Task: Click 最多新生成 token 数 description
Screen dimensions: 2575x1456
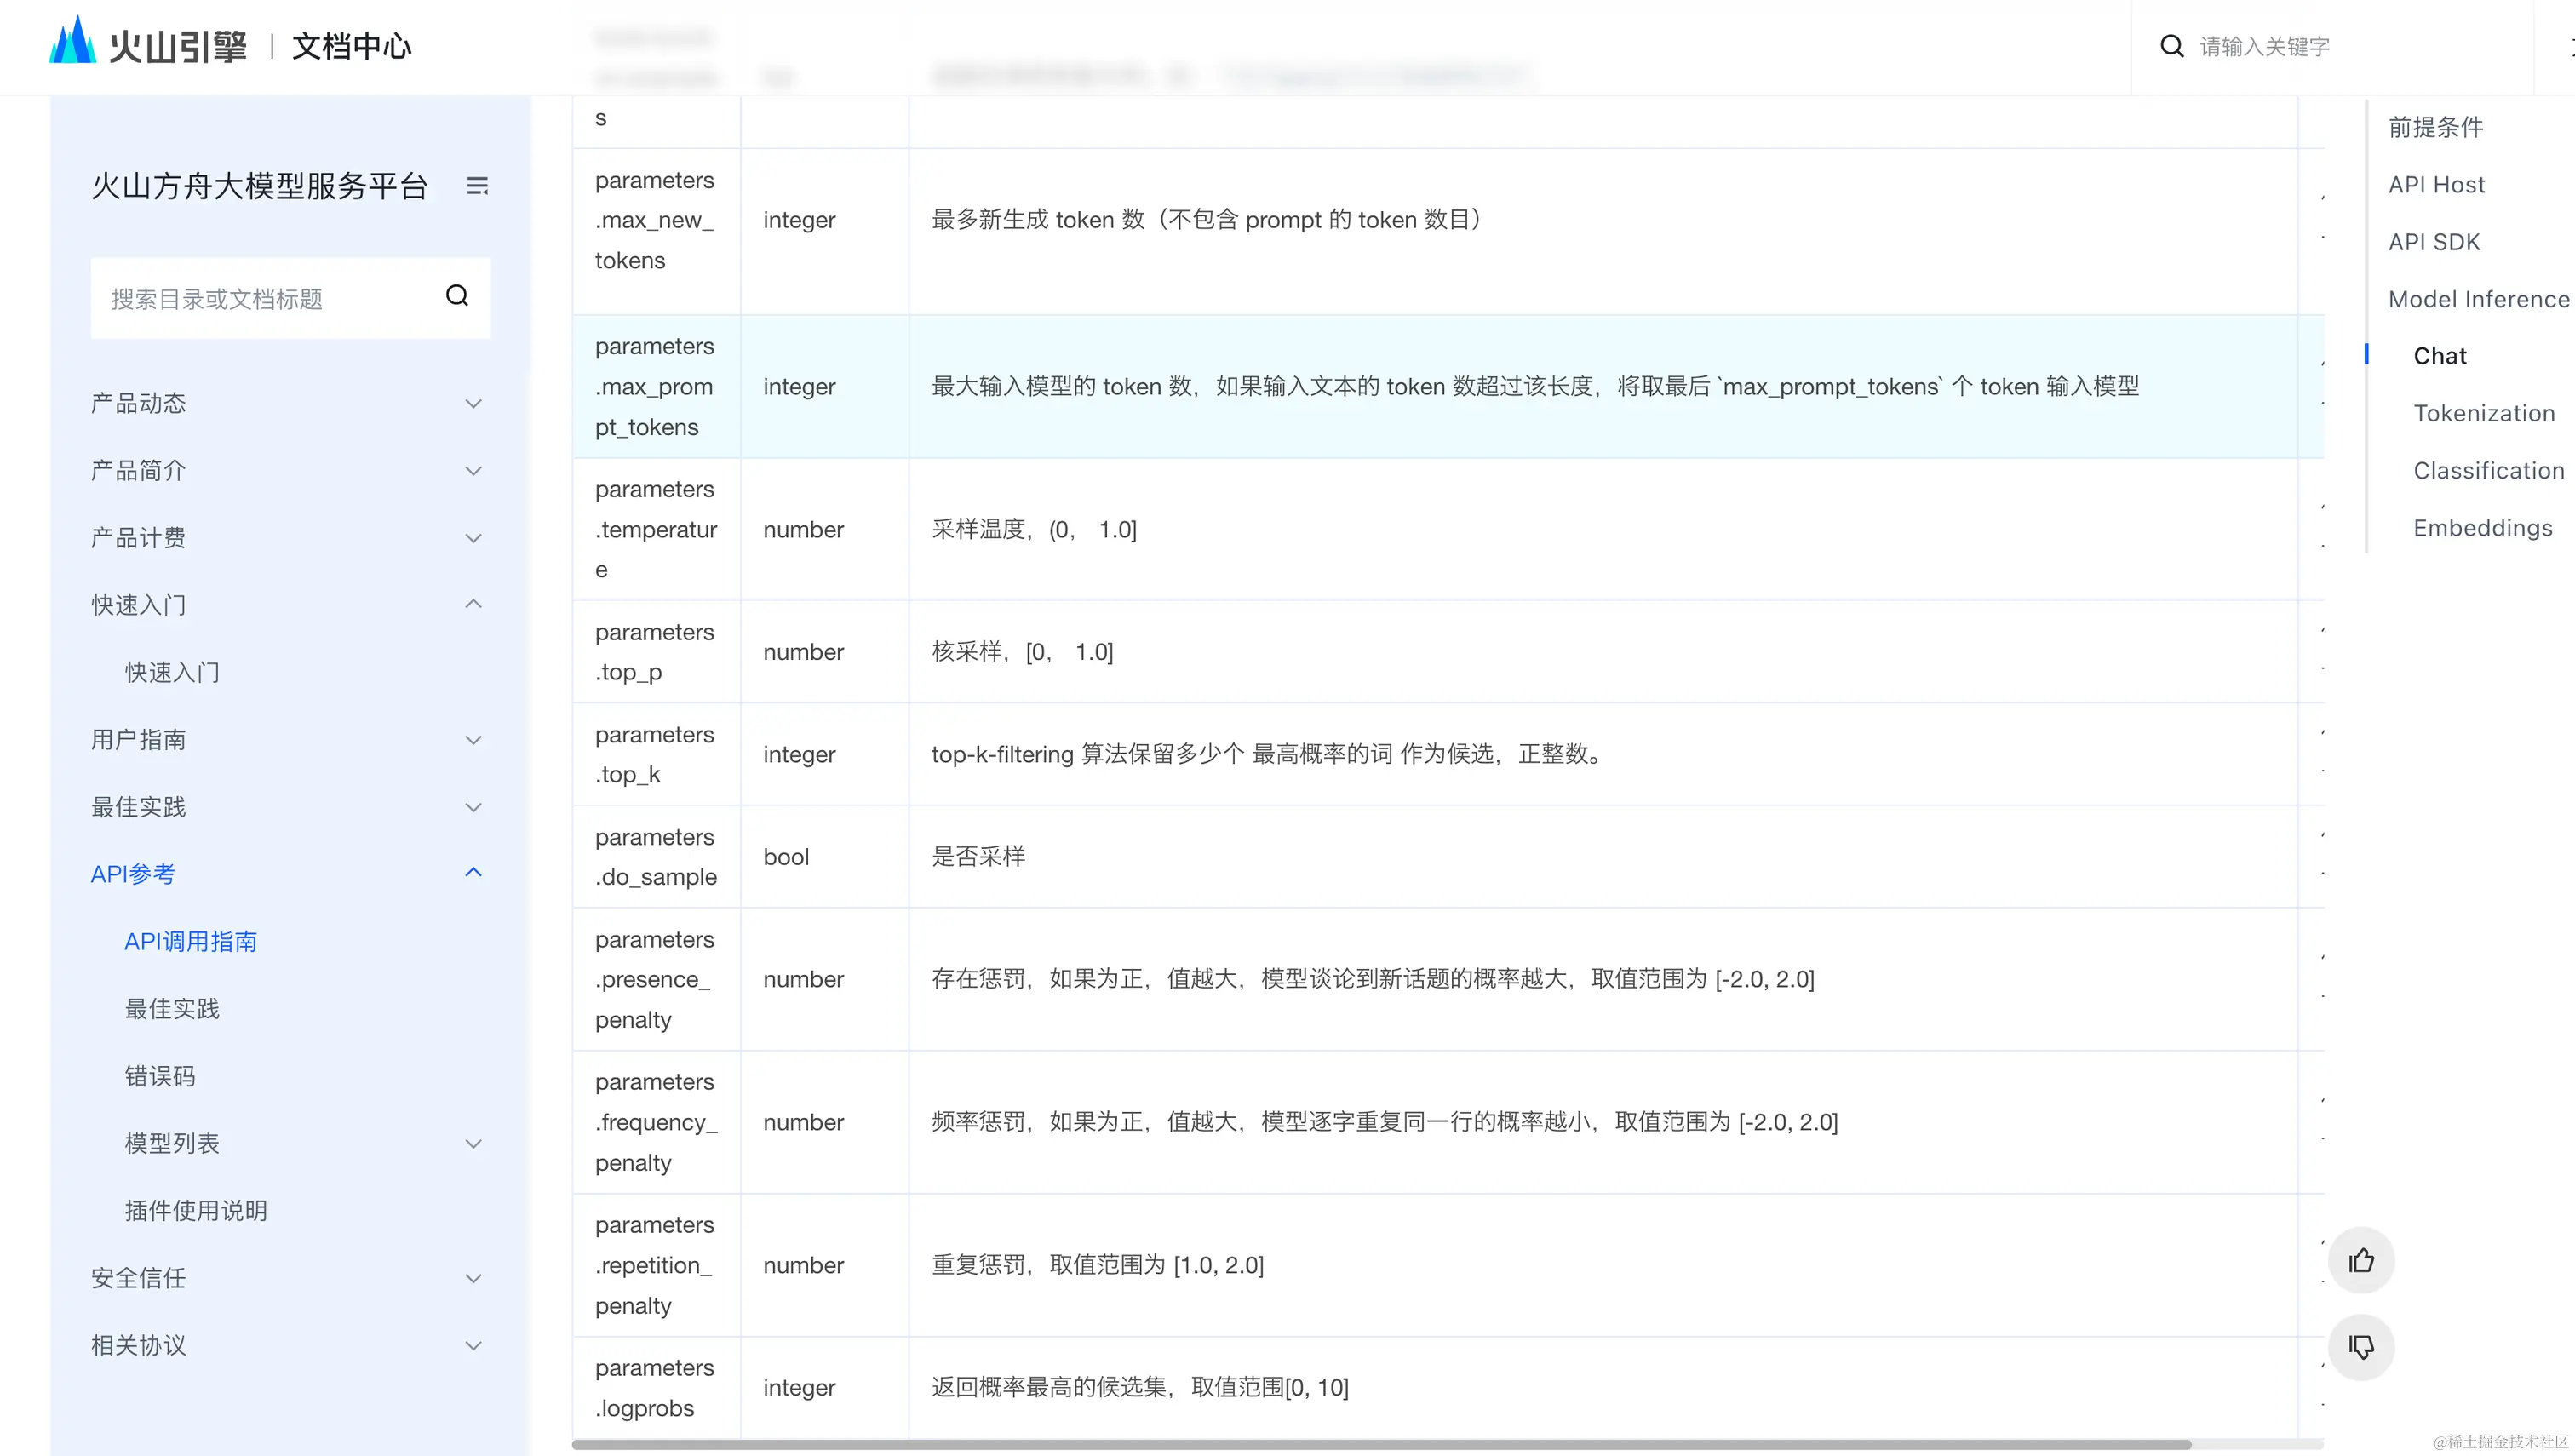Action: coord(1208,219)
